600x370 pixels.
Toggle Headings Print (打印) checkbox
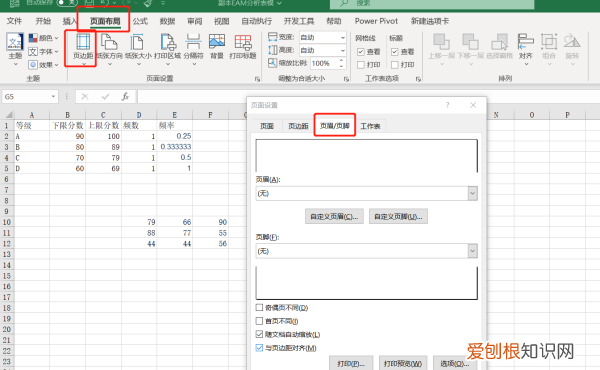(x=395, y=65)
